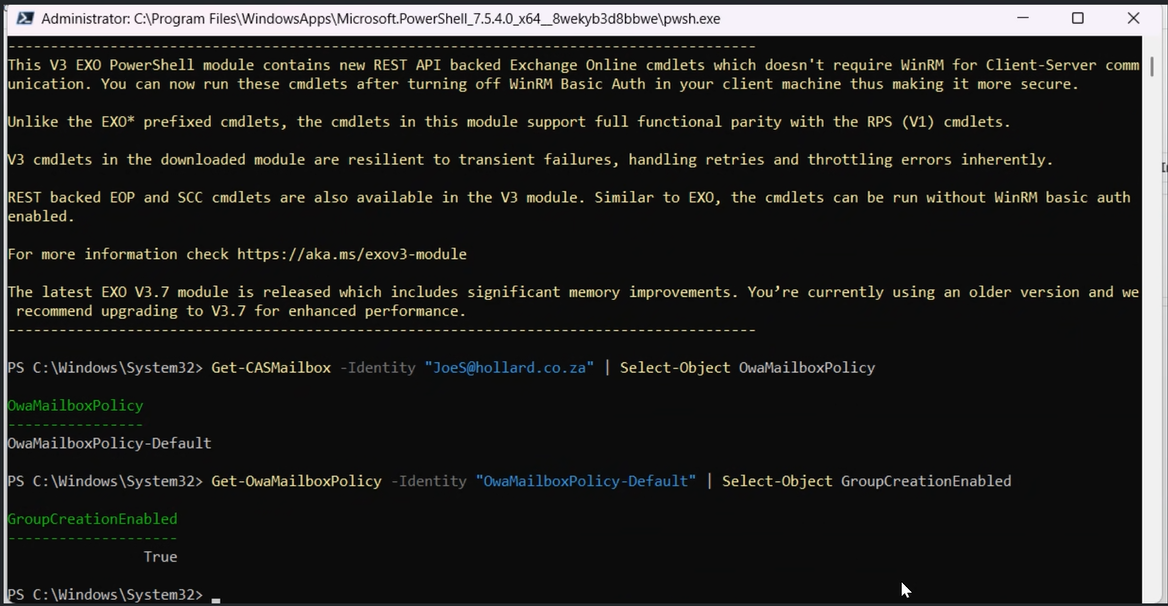
Task: Click the GroupCreationEnabled column header
Action: pyautogui.click(x=91, y=518)
